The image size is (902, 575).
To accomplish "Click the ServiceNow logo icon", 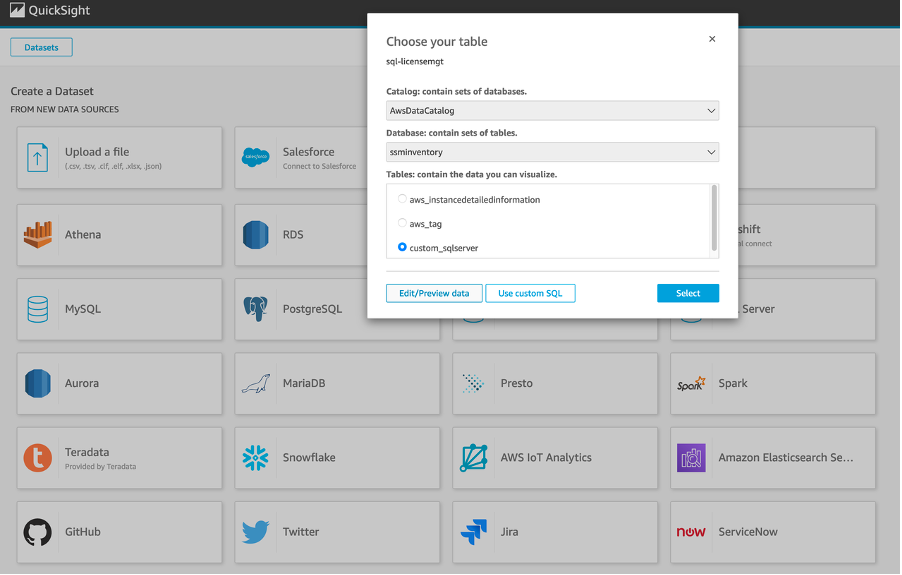I will (691, 532).
